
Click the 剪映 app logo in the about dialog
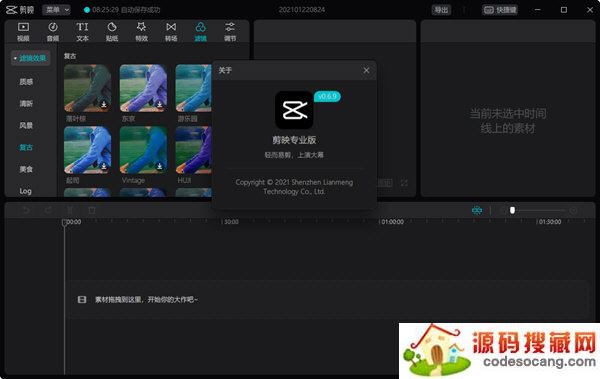pos(294,110)
